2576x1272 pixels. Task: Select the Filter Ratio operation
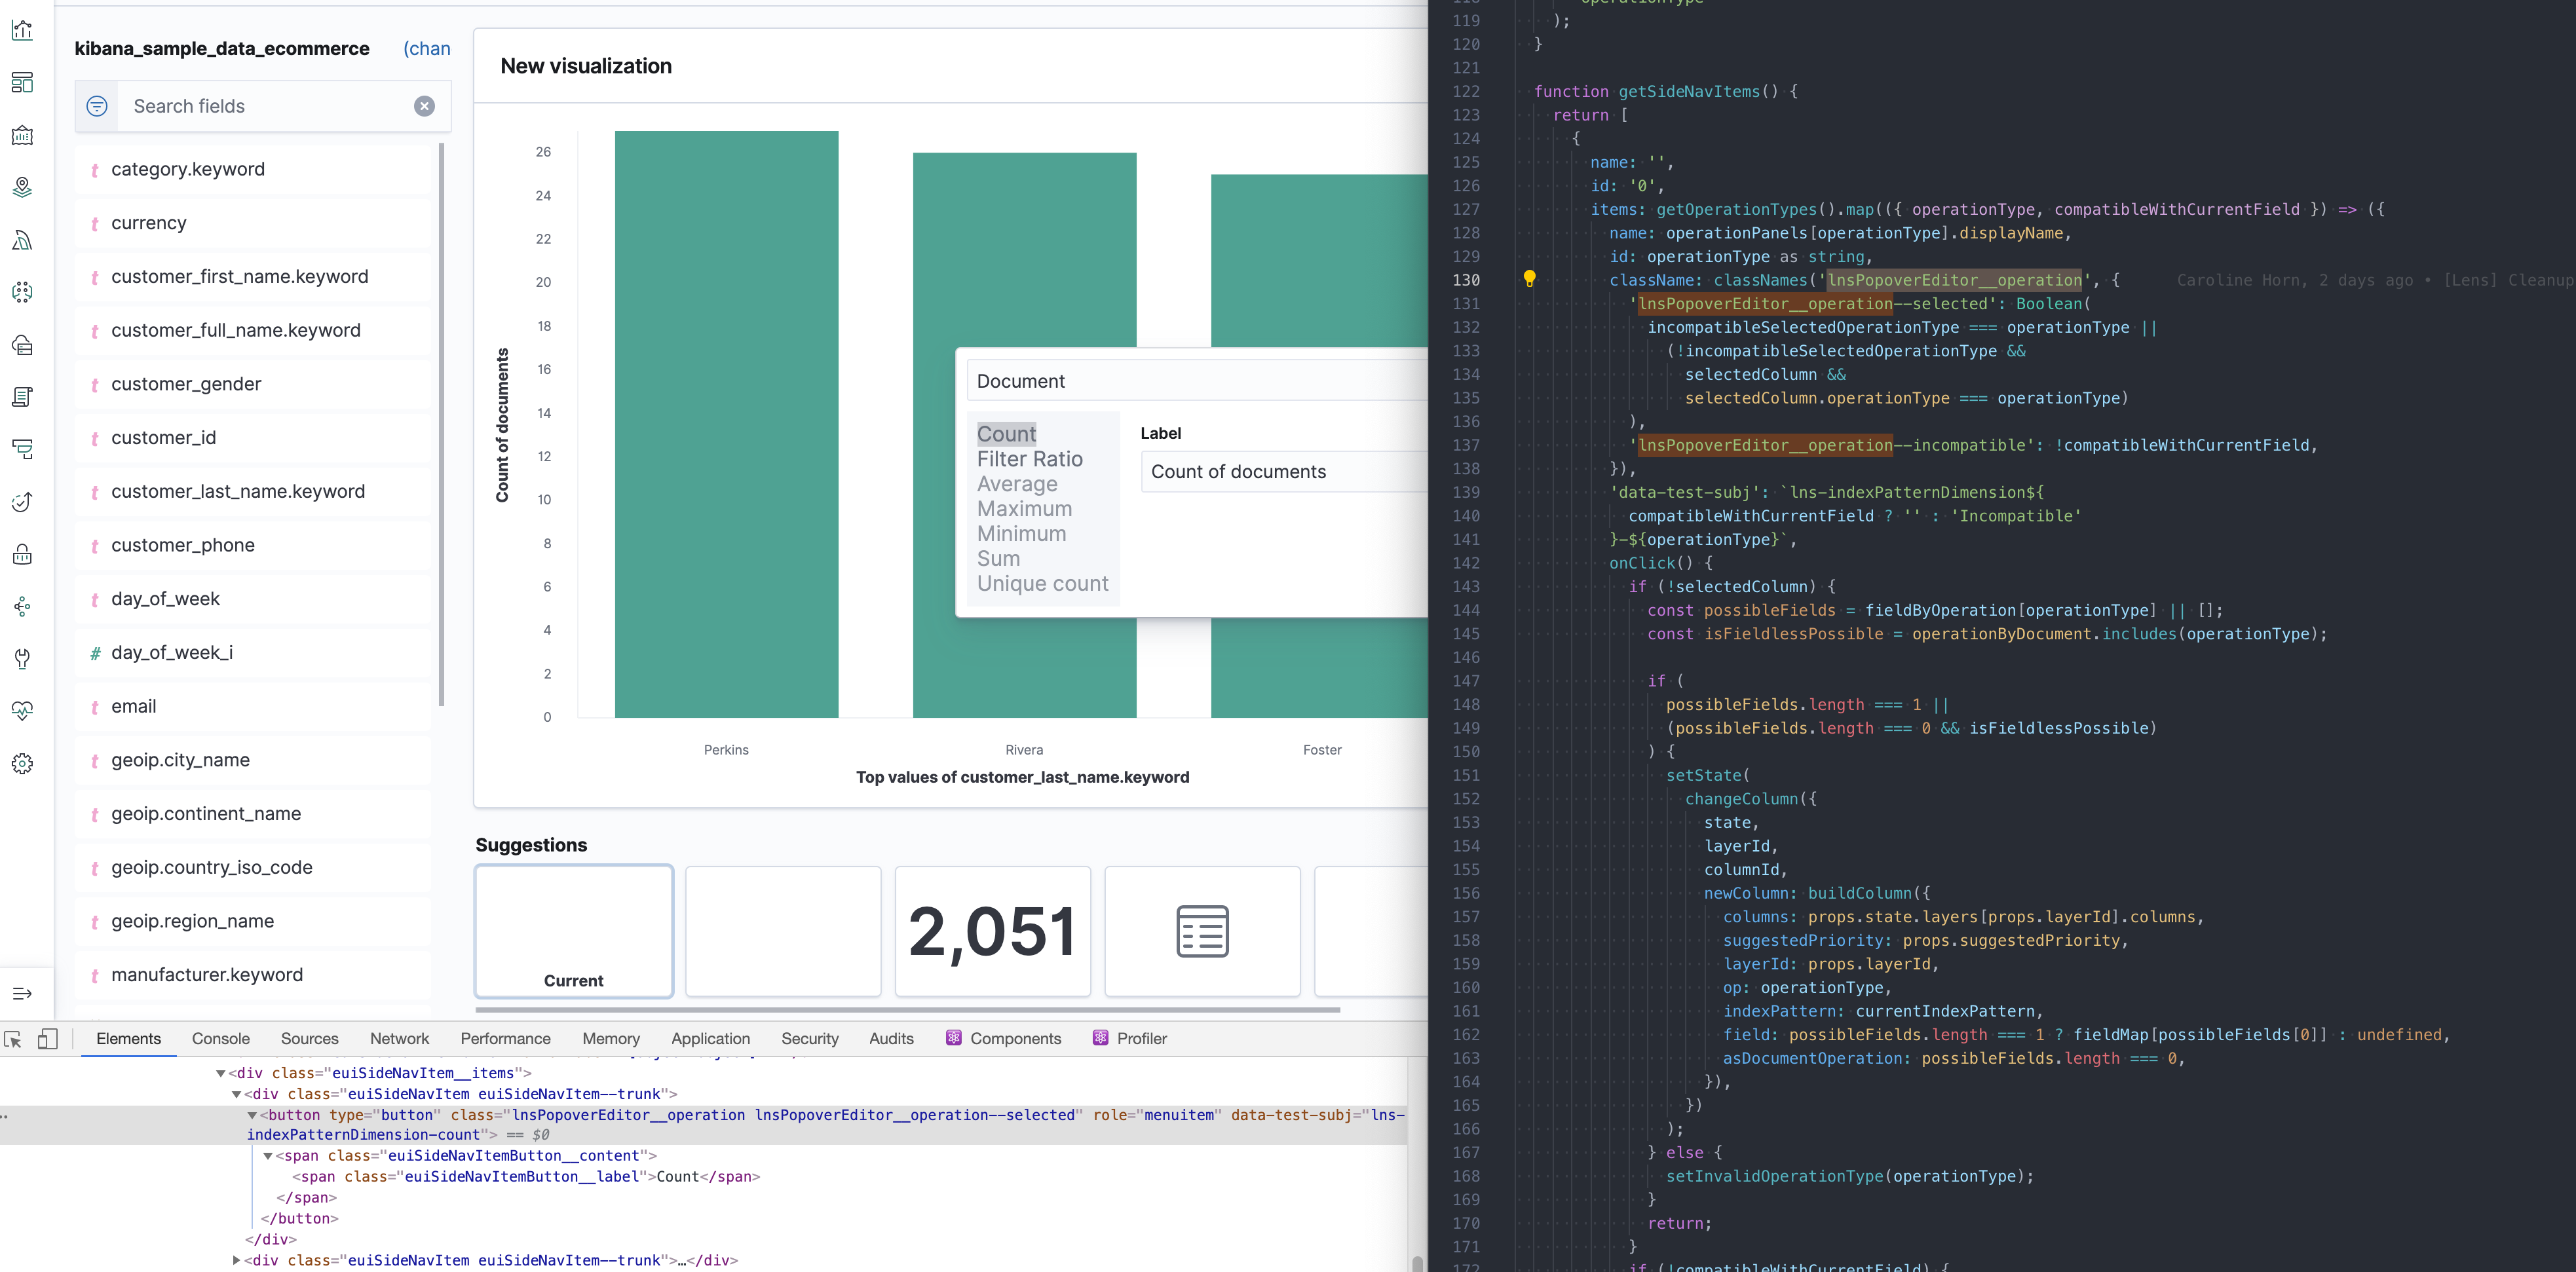point(1030,459)
